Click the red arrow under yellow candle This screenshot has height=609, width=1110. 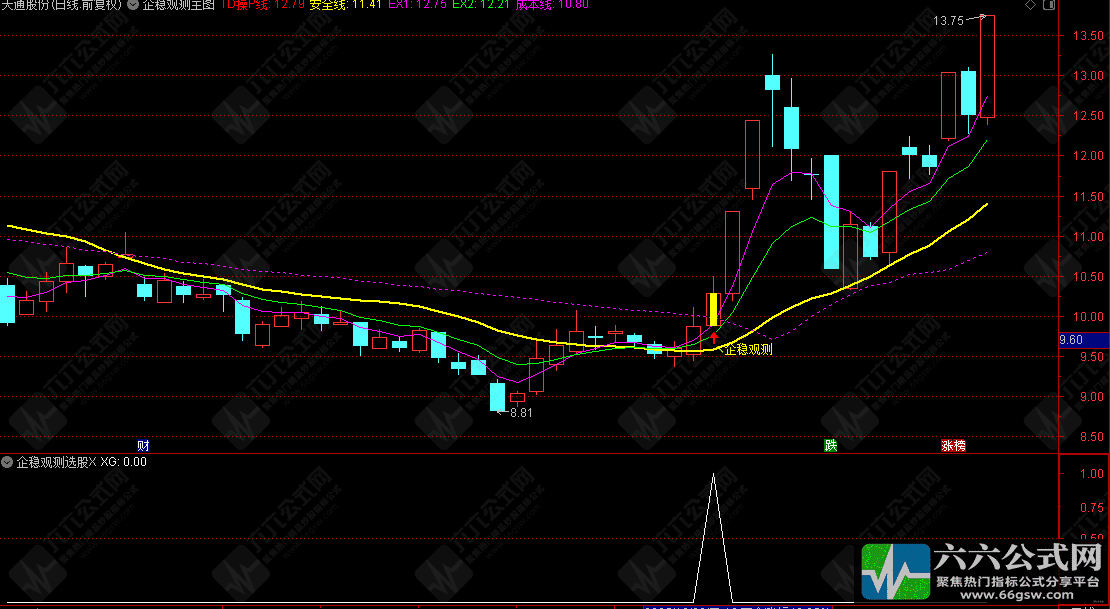[714, 336]
